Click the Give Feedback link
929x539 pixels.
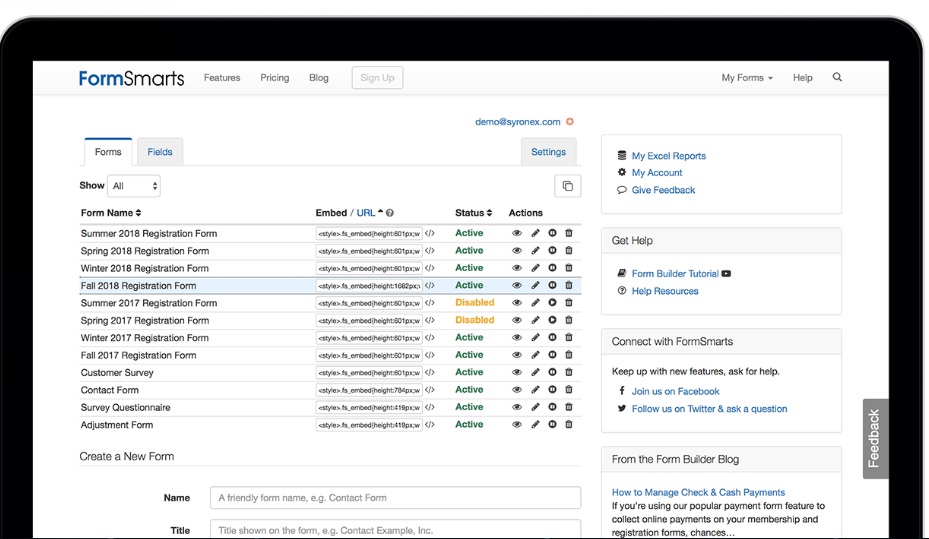click(664, 190)
